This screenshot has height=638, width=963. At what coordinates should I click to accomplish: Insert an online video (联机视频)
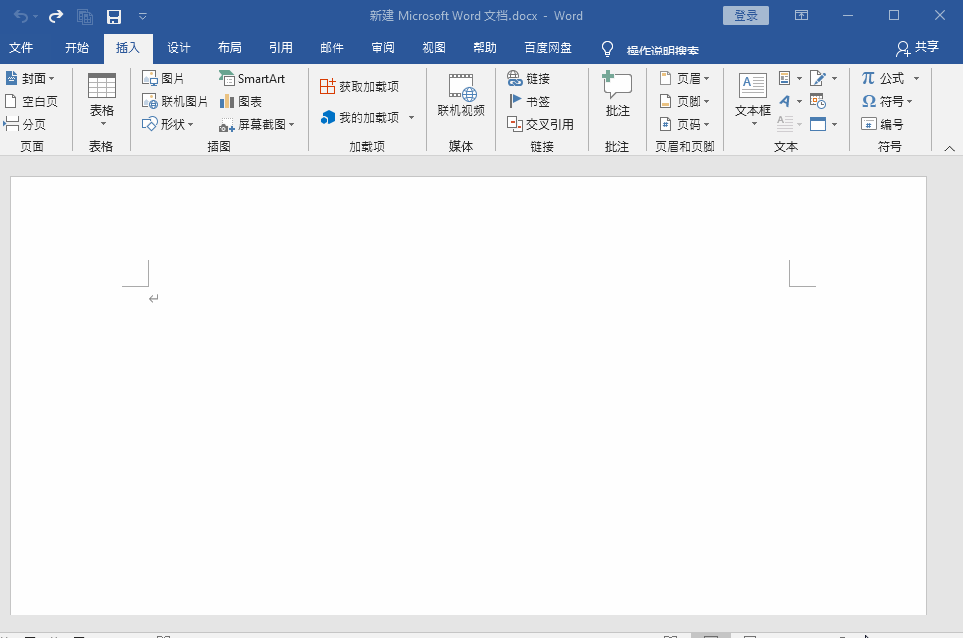[461, 95]
